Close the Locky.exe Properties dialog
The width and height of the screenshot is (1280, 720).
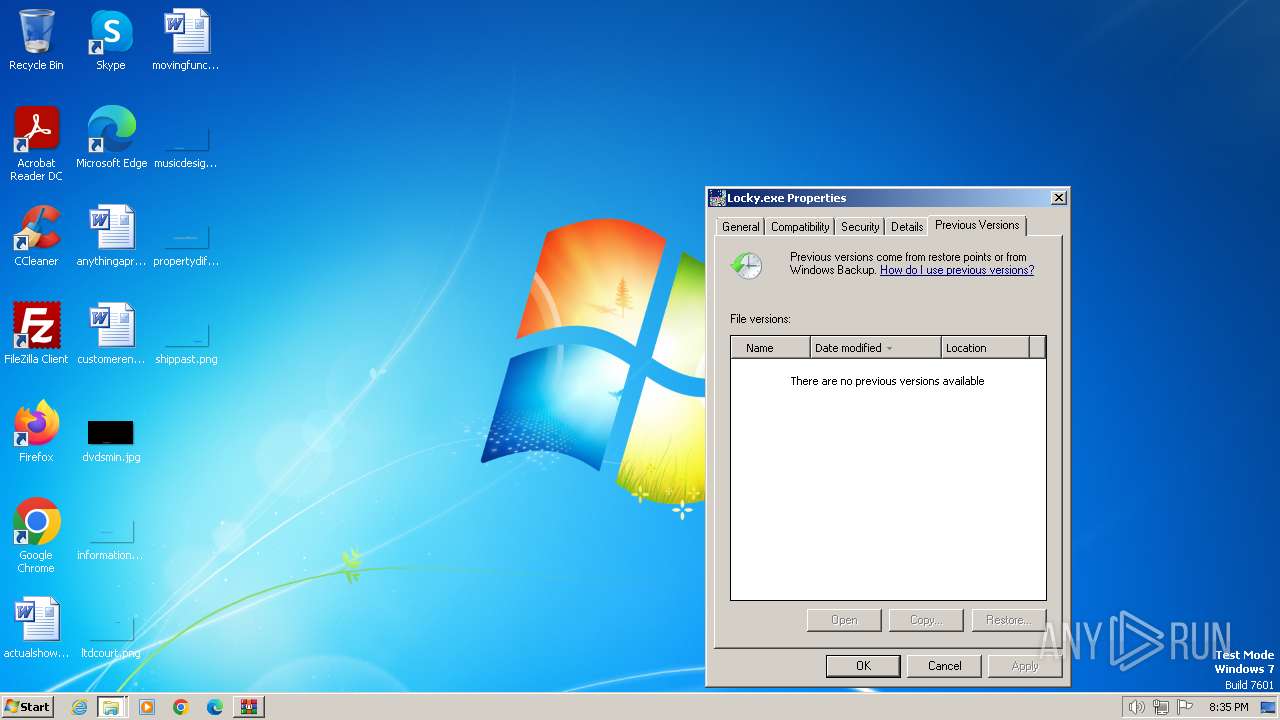(1058, 198)
